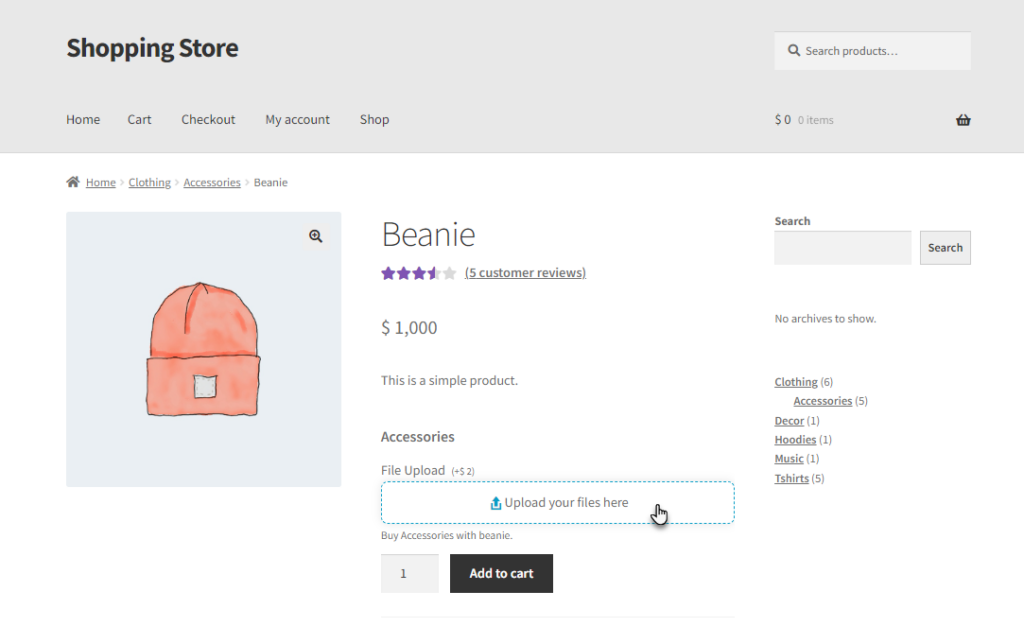
Task: Open the Music category link
Action: tap(789, 458)
